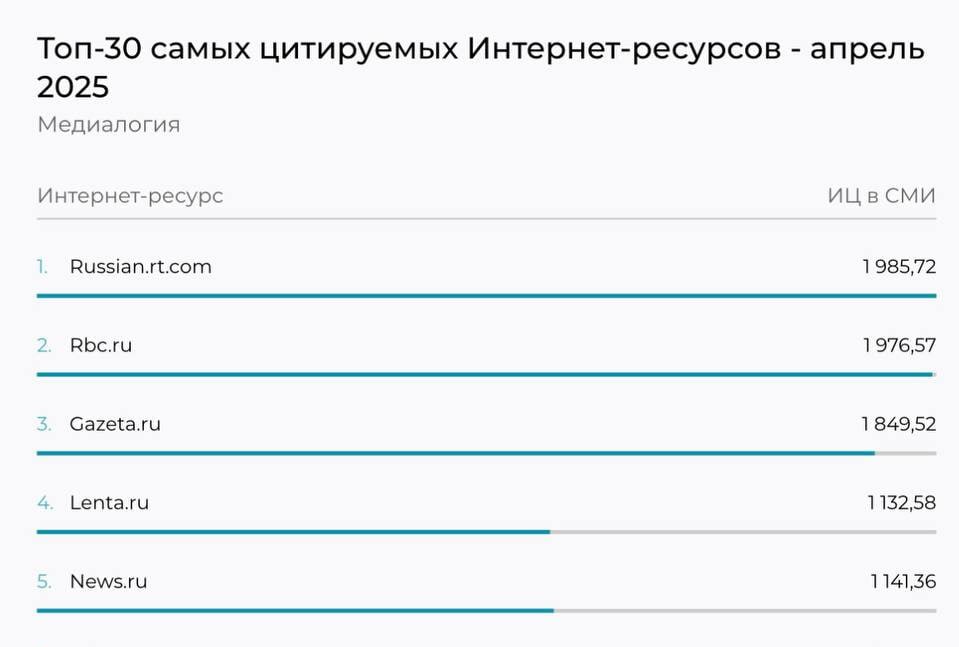Image resolution: width=959 pixels, height=647 pixels.
Task: Click the Russian.rt.com resource link
Action: coord(140,267)
